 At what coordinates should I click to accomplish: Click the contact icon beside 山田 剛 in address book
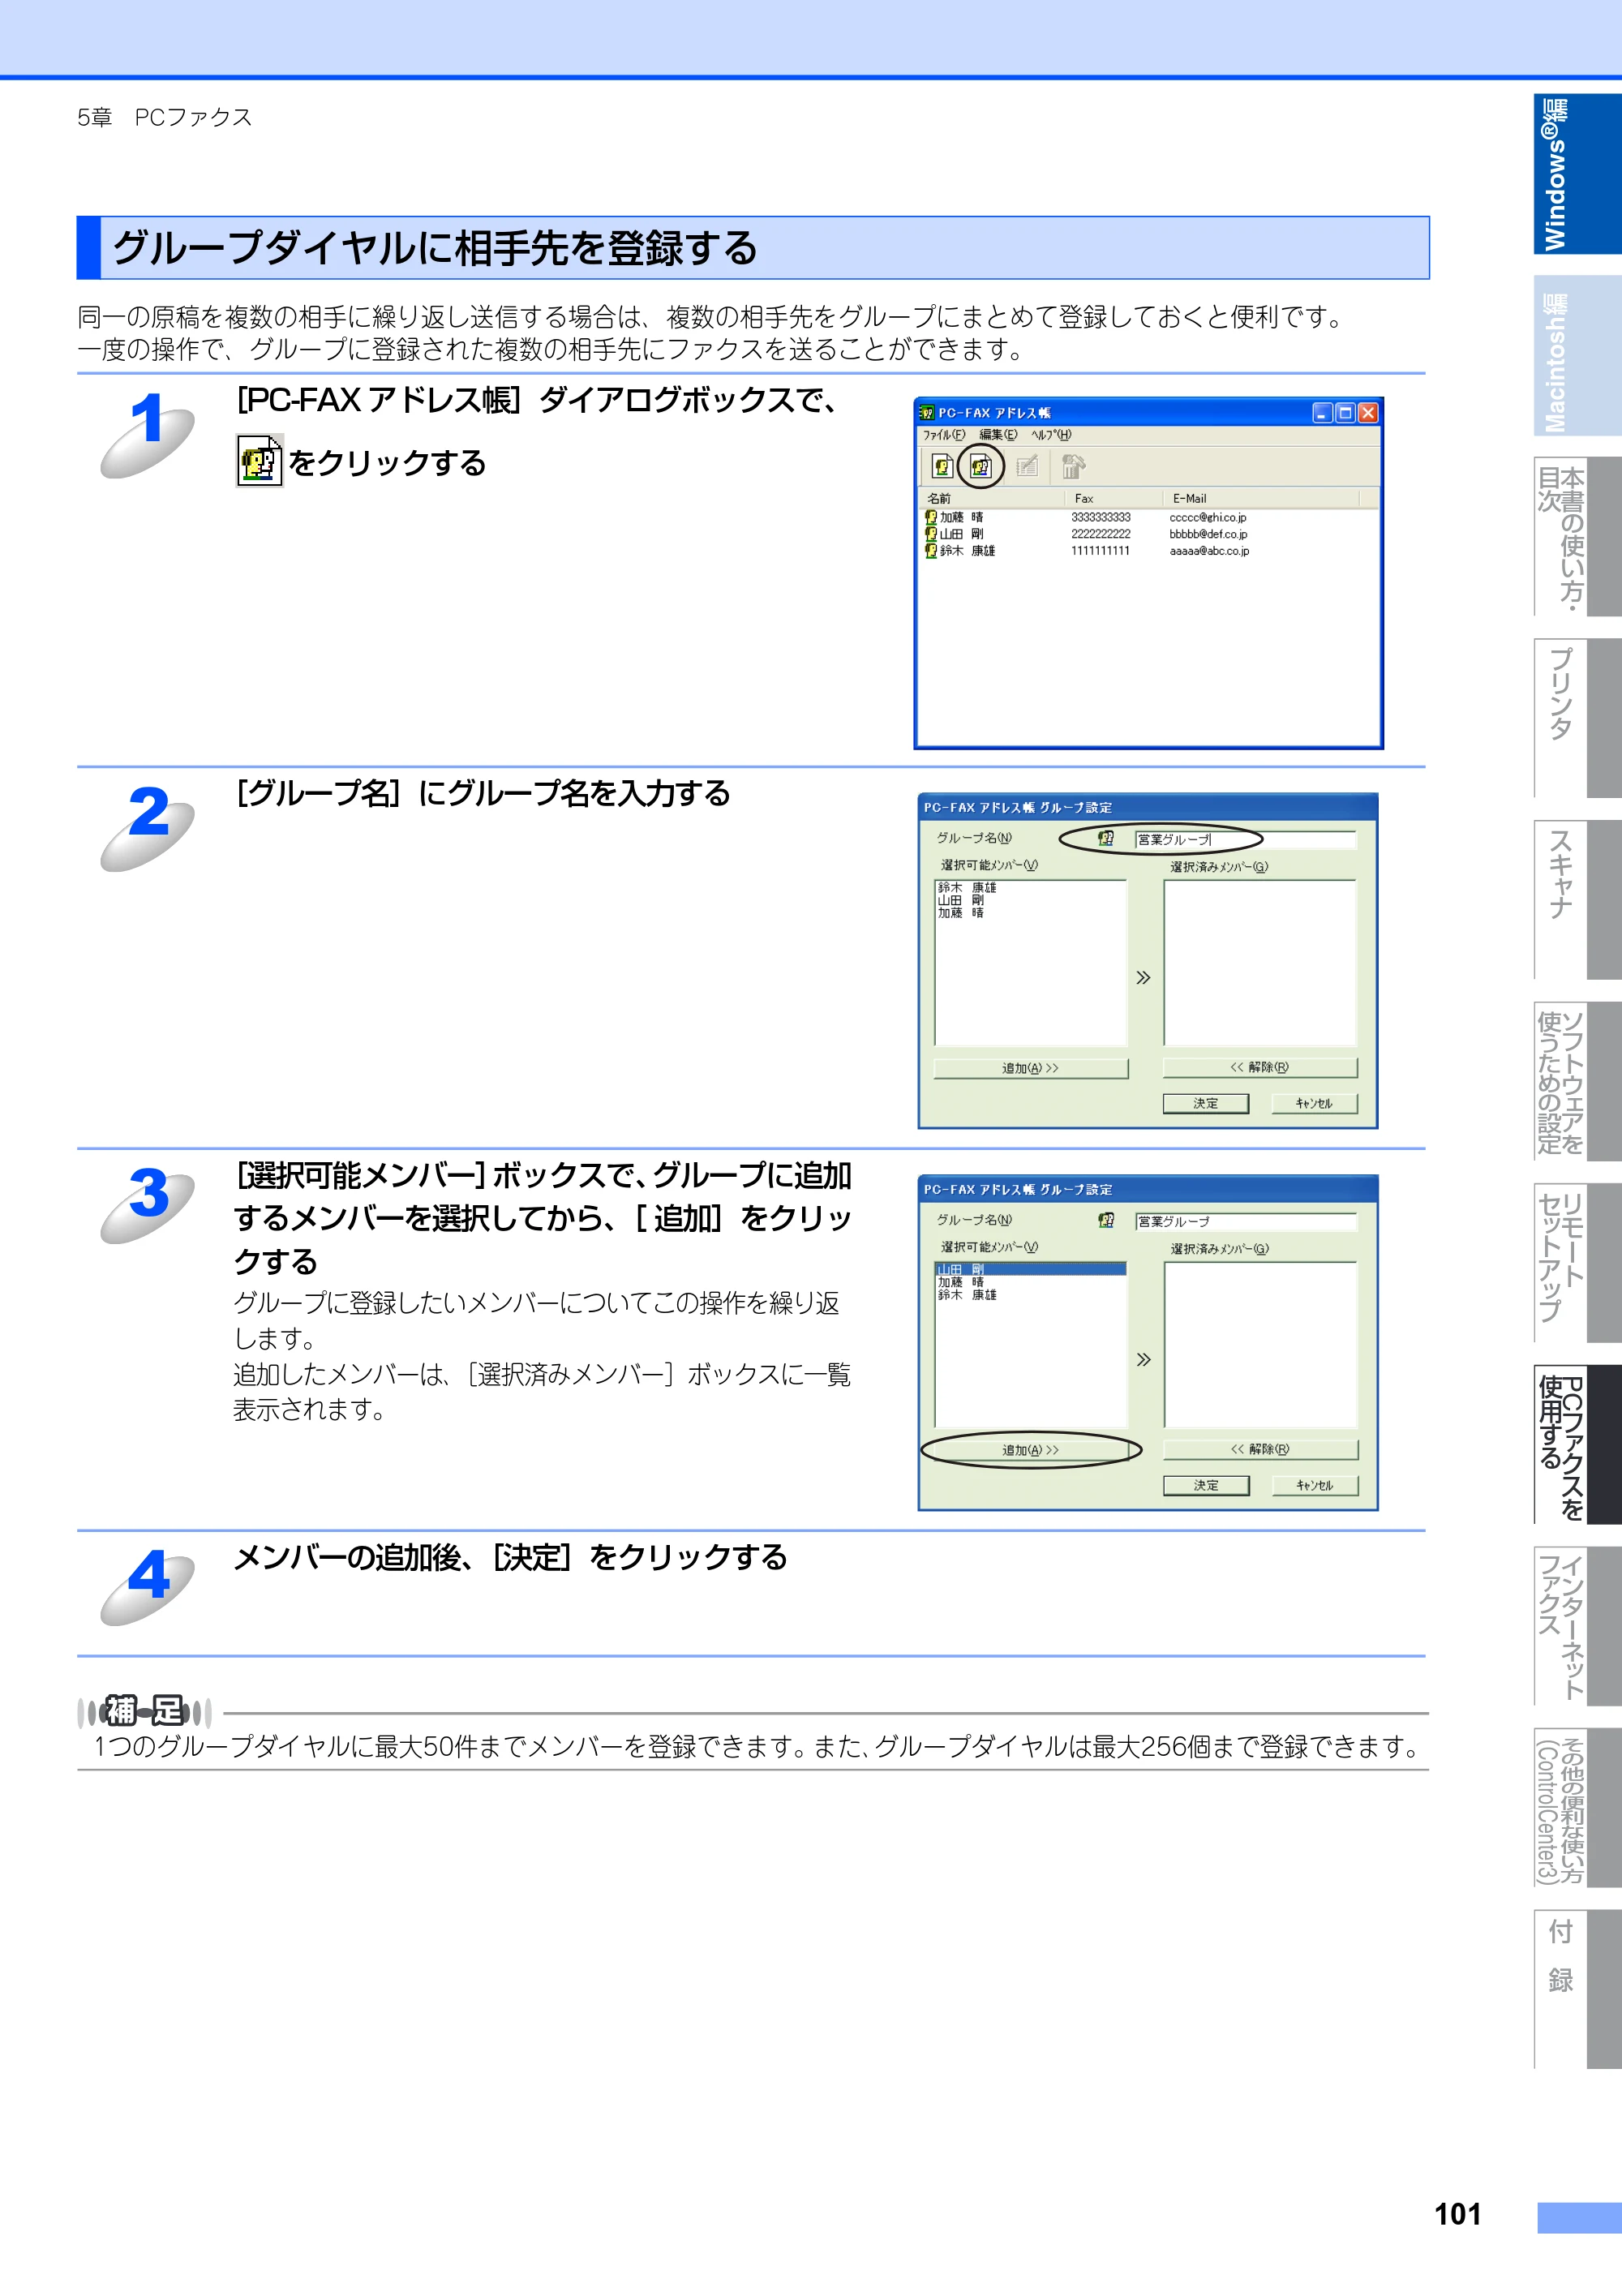point(930,534)
